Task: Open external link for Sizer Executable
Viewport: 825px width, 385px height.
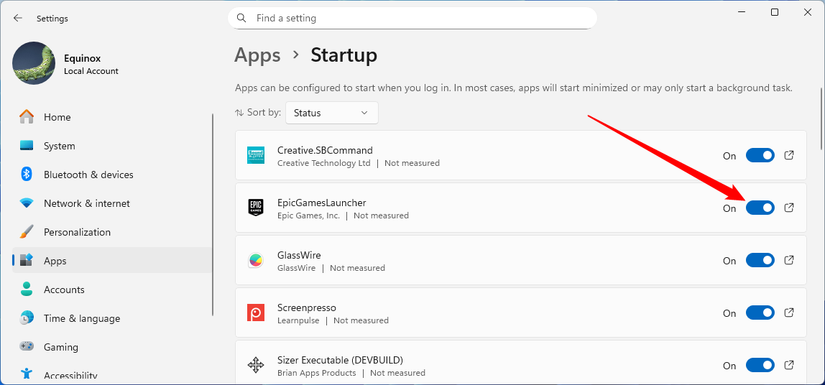Action: (789, 364)
